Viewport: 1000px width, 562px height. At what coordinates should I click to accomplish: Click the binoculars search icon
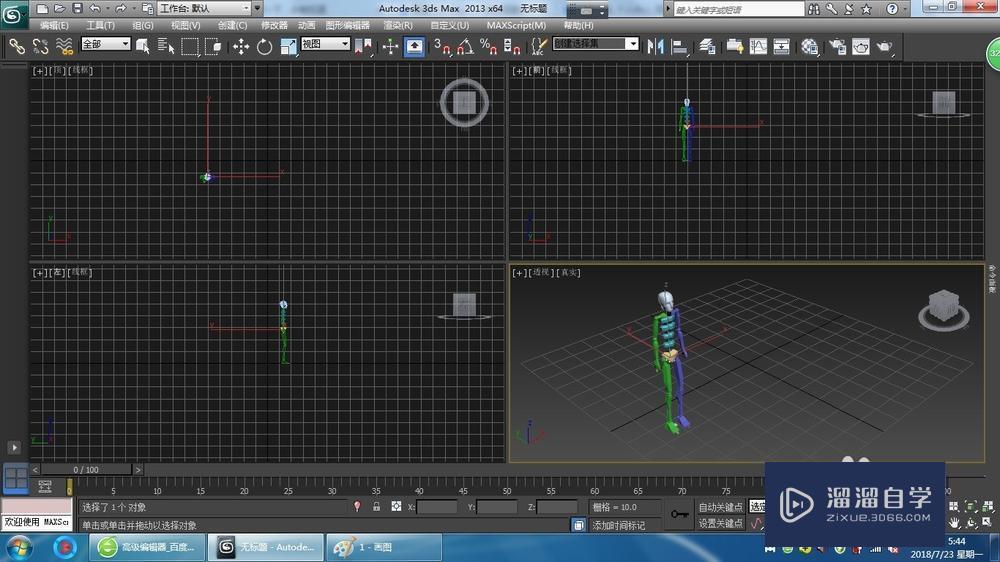pyautogui.click(x=814, y=9)
